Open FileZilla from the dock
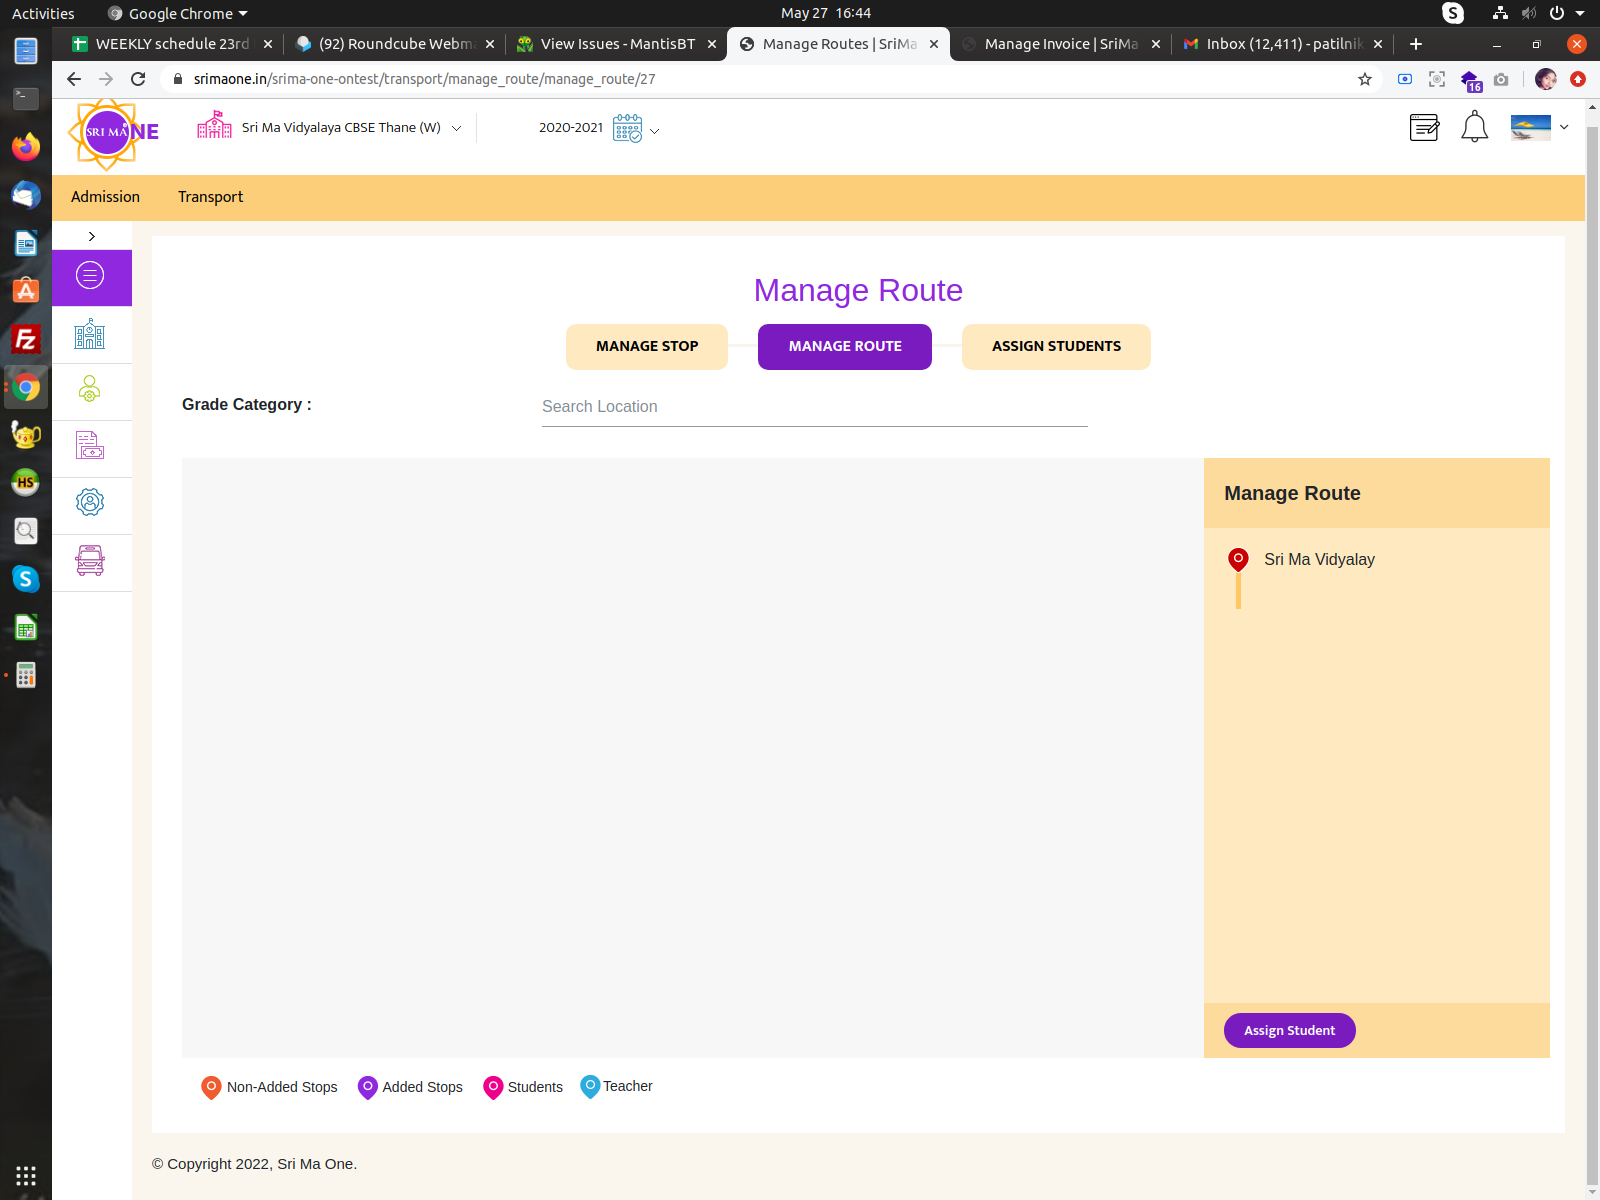Image resolution: width=1600 pixels, height=1200 pixels. click(26, 339)
